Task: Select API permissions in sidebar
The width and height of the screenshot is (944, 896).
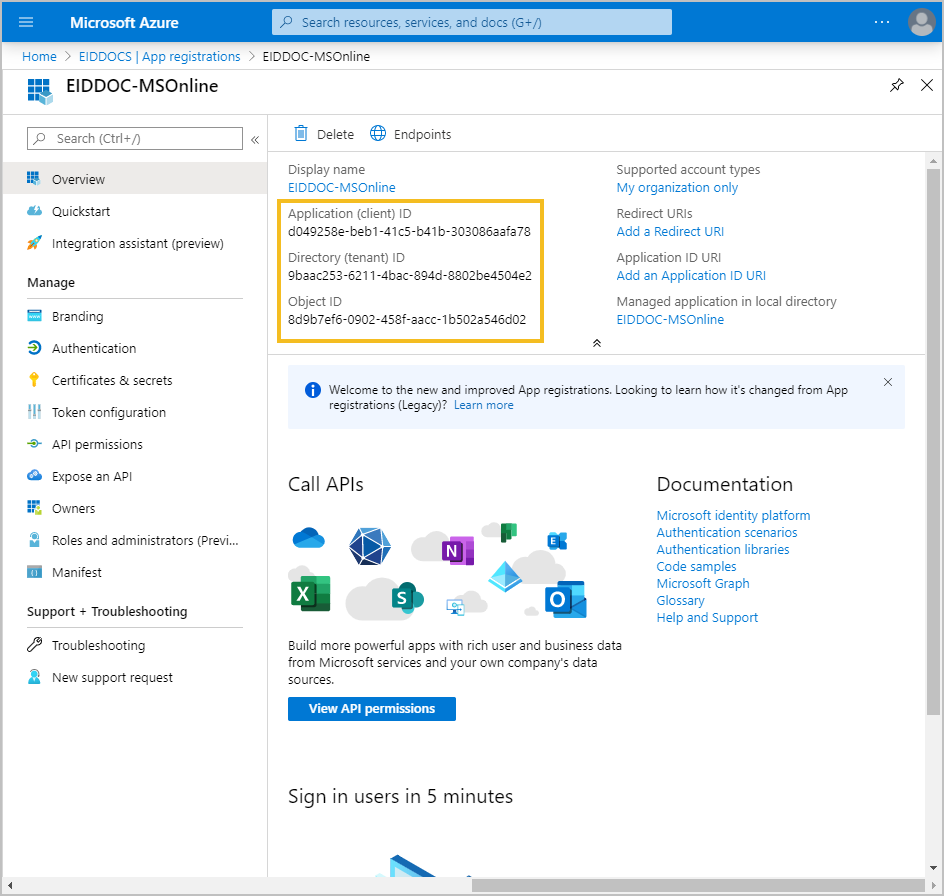Action: pos(97,444)
